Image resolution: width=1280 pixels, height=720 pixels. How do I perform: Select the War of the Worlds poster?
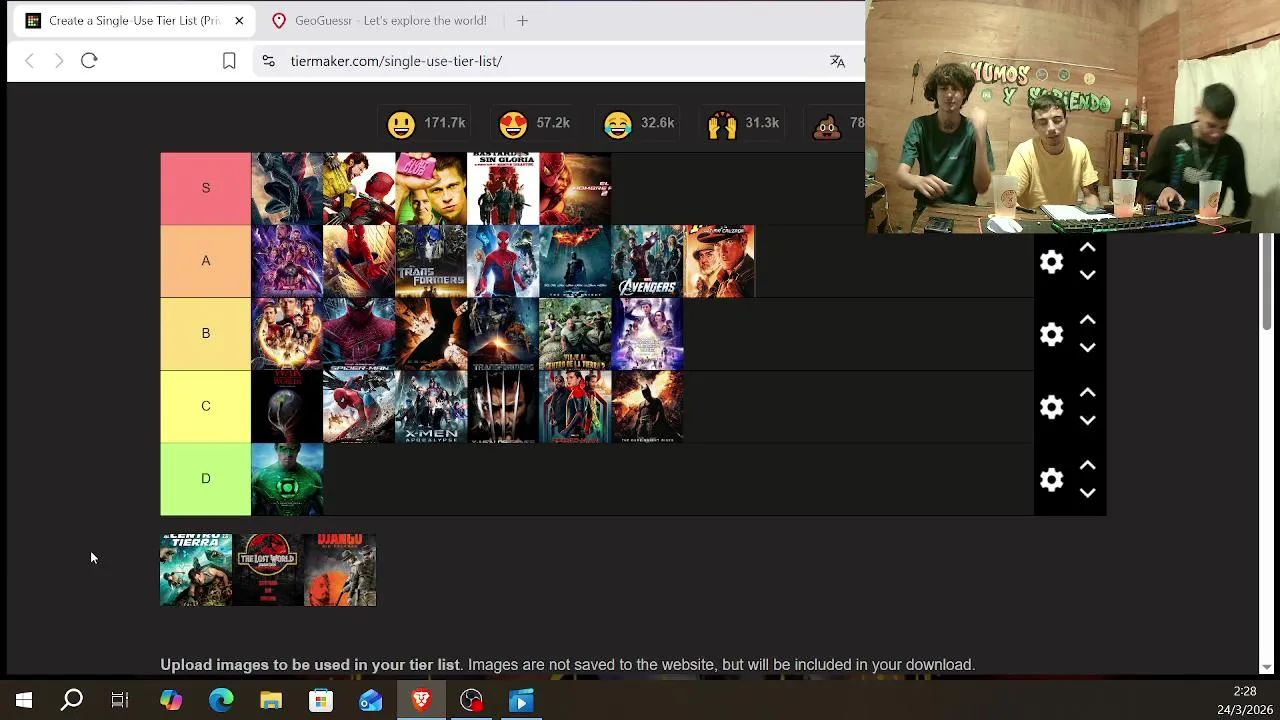tap(287, 407)
